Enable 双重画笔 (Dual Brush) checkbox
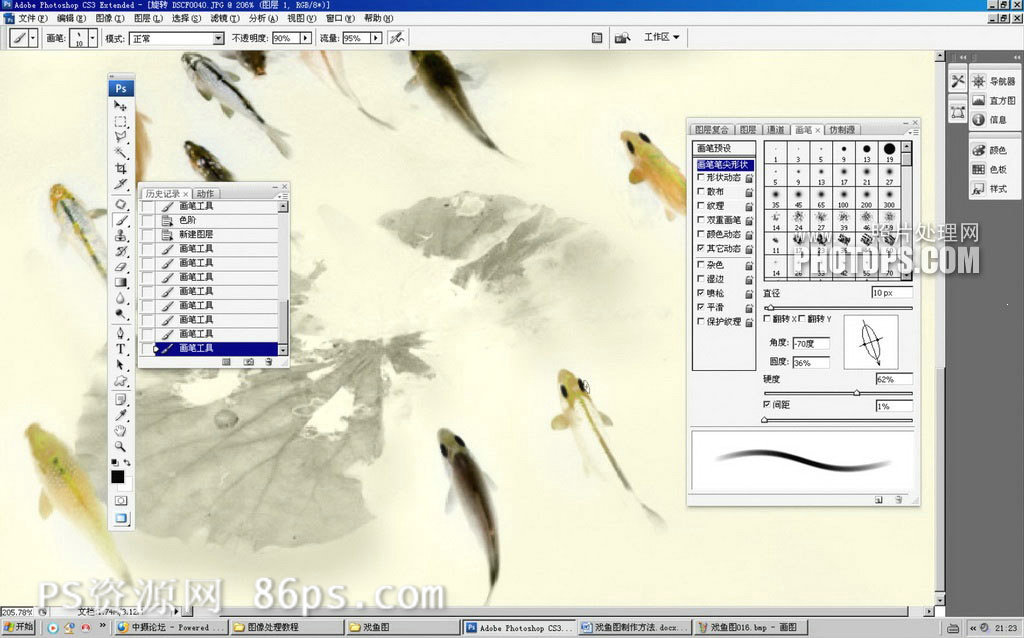The height and width of the screenshot is (638, 1024). tap(701, 220)
